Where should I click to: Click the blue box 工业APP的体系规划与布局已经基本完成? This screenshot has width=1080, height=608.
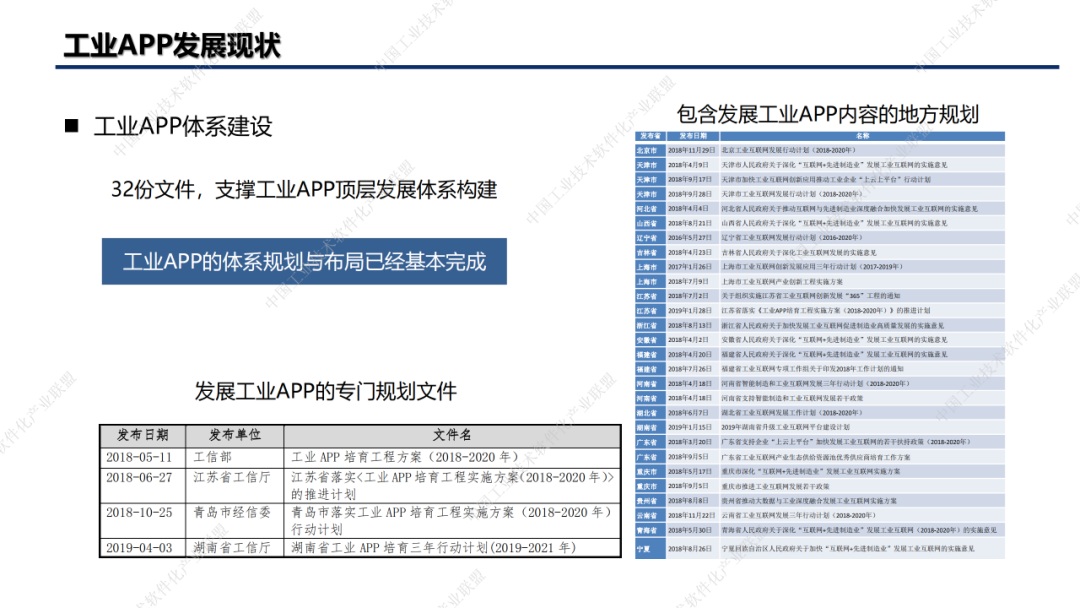304,262
